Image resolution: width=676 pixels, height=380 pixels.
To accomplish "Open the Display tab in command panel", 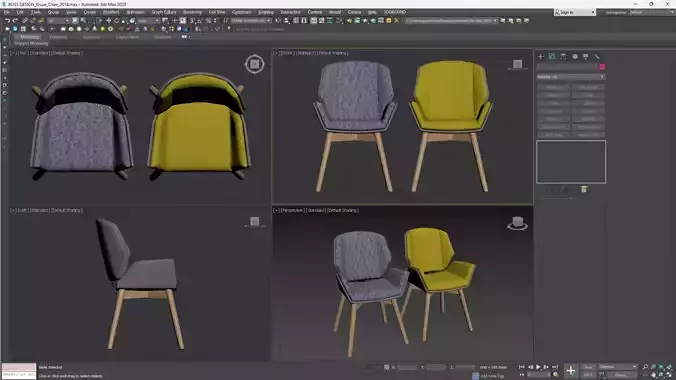I will coord(585,57).
